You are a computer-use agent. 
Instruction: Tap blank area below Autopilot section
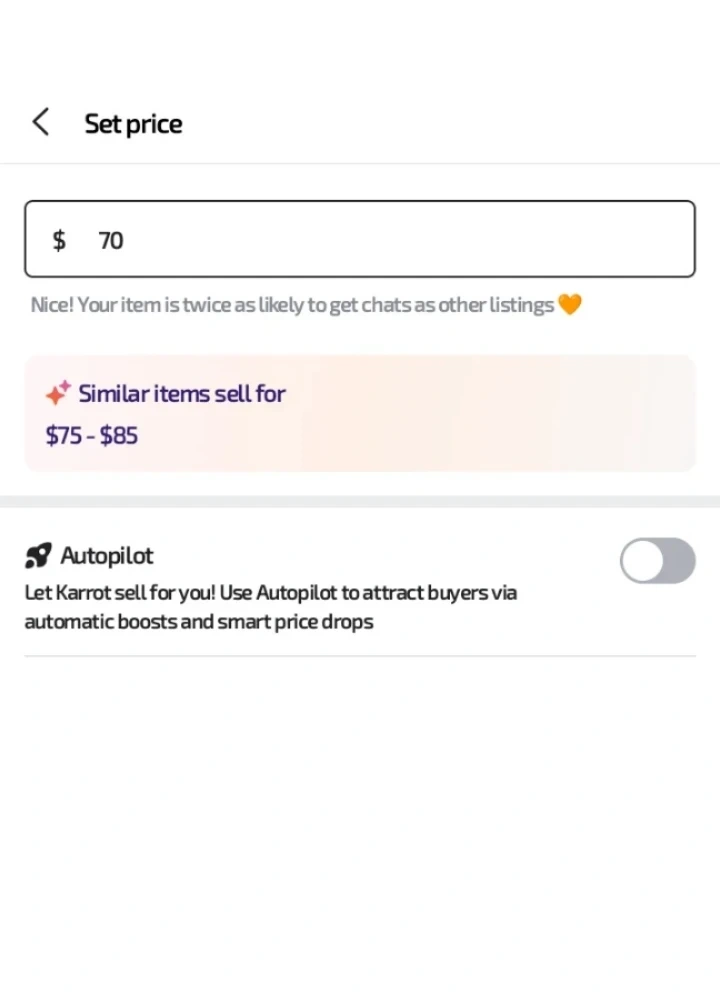coord(360,820)
